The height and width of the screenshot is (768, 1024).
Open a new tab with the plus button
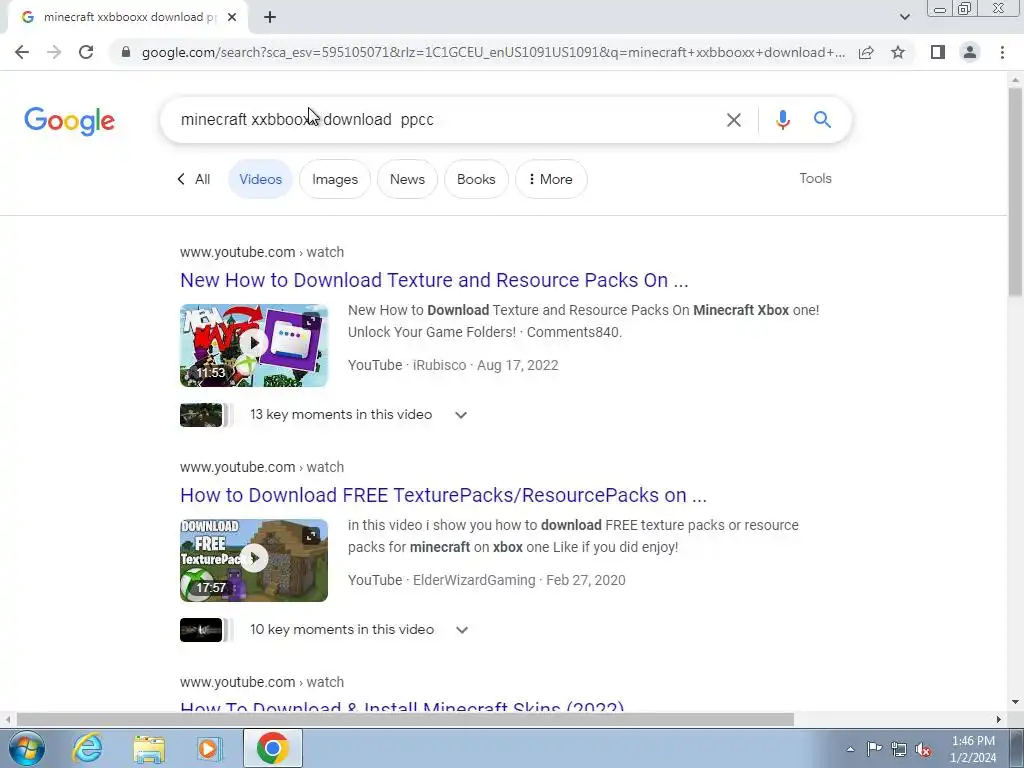tap(270, 18)
